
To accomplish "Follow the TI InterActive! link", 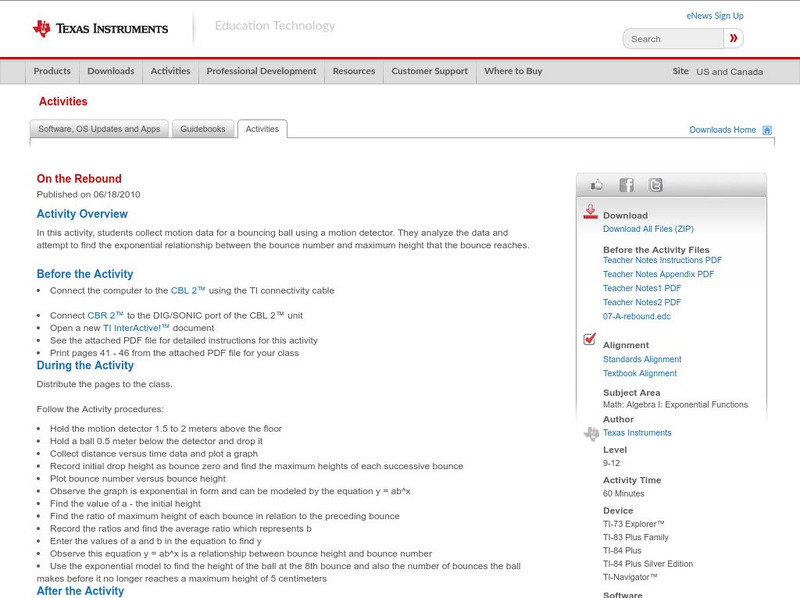I will point(136,328).
